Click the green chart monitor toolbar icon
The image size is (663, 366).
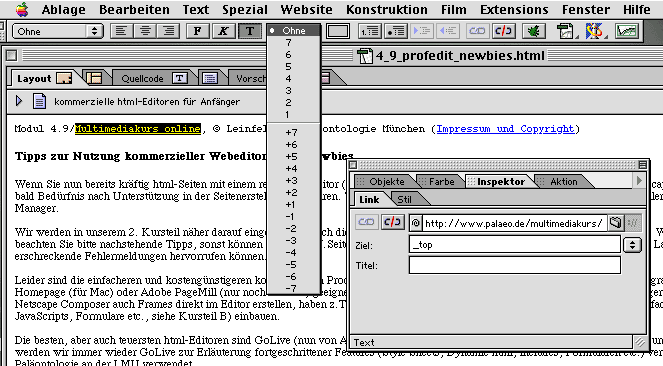pyautogui.click(x=626, y=31)
